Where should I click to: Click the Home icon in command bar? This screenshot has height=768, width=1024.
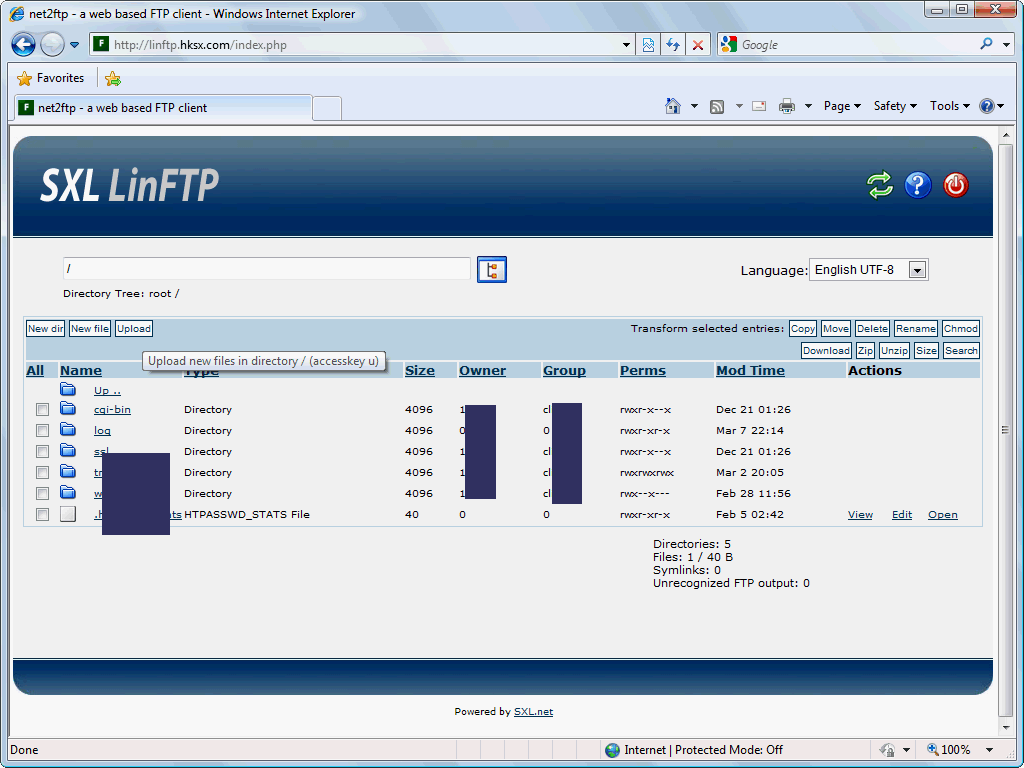pos(673,106)
